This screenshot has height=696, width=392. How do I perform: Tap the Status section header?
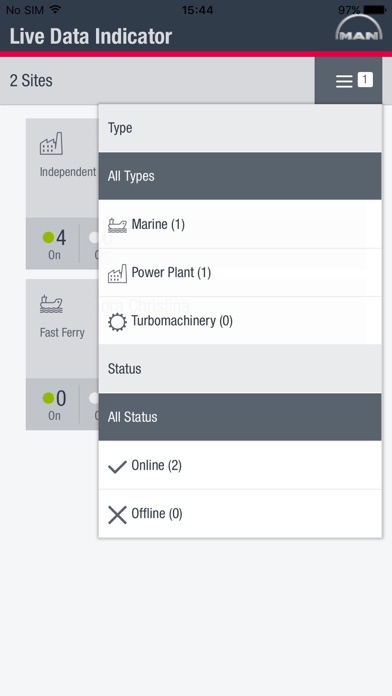pos(240,369)
